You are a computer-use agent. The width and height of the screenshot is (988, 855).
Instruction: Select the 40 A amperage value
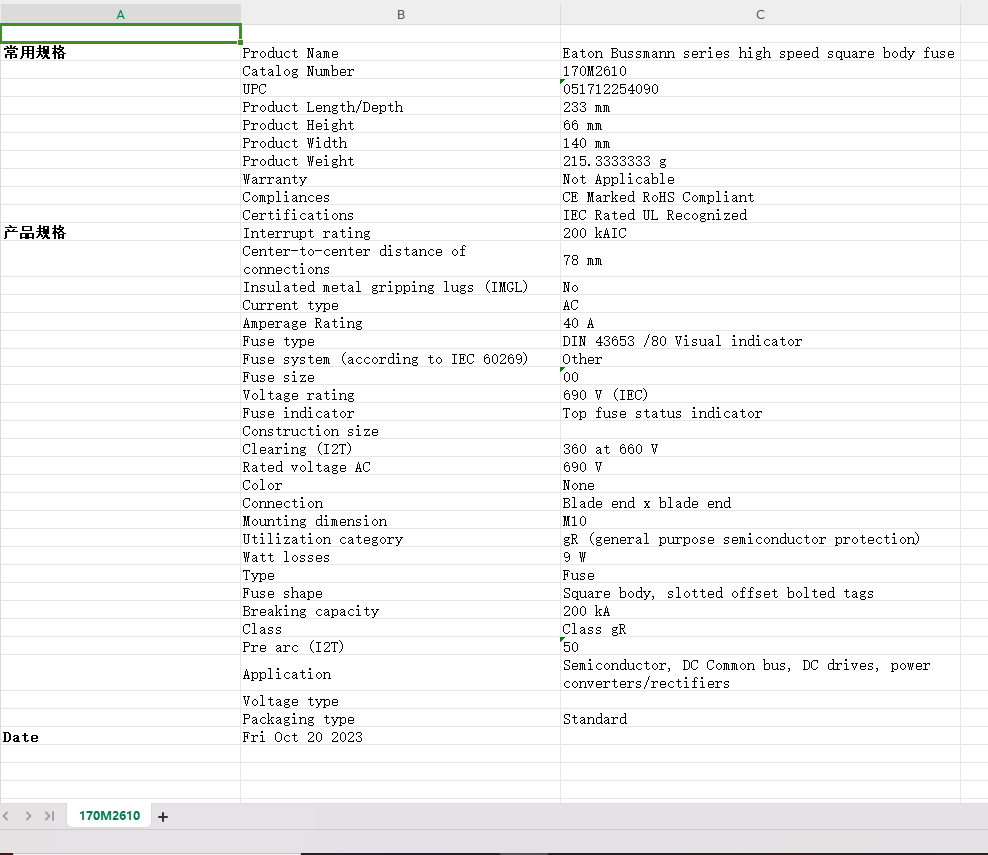(x=760, y=323)
